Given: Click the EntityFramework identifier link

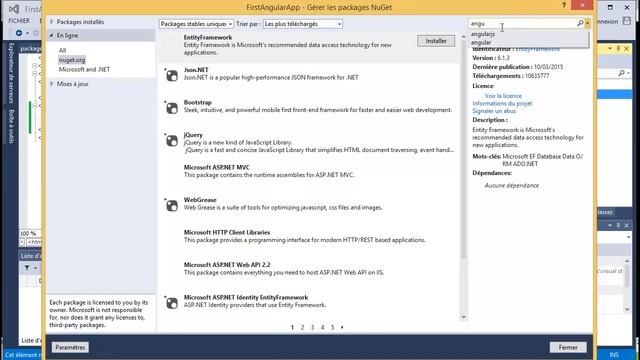Looking at the screenshot, I should (537, 49).
